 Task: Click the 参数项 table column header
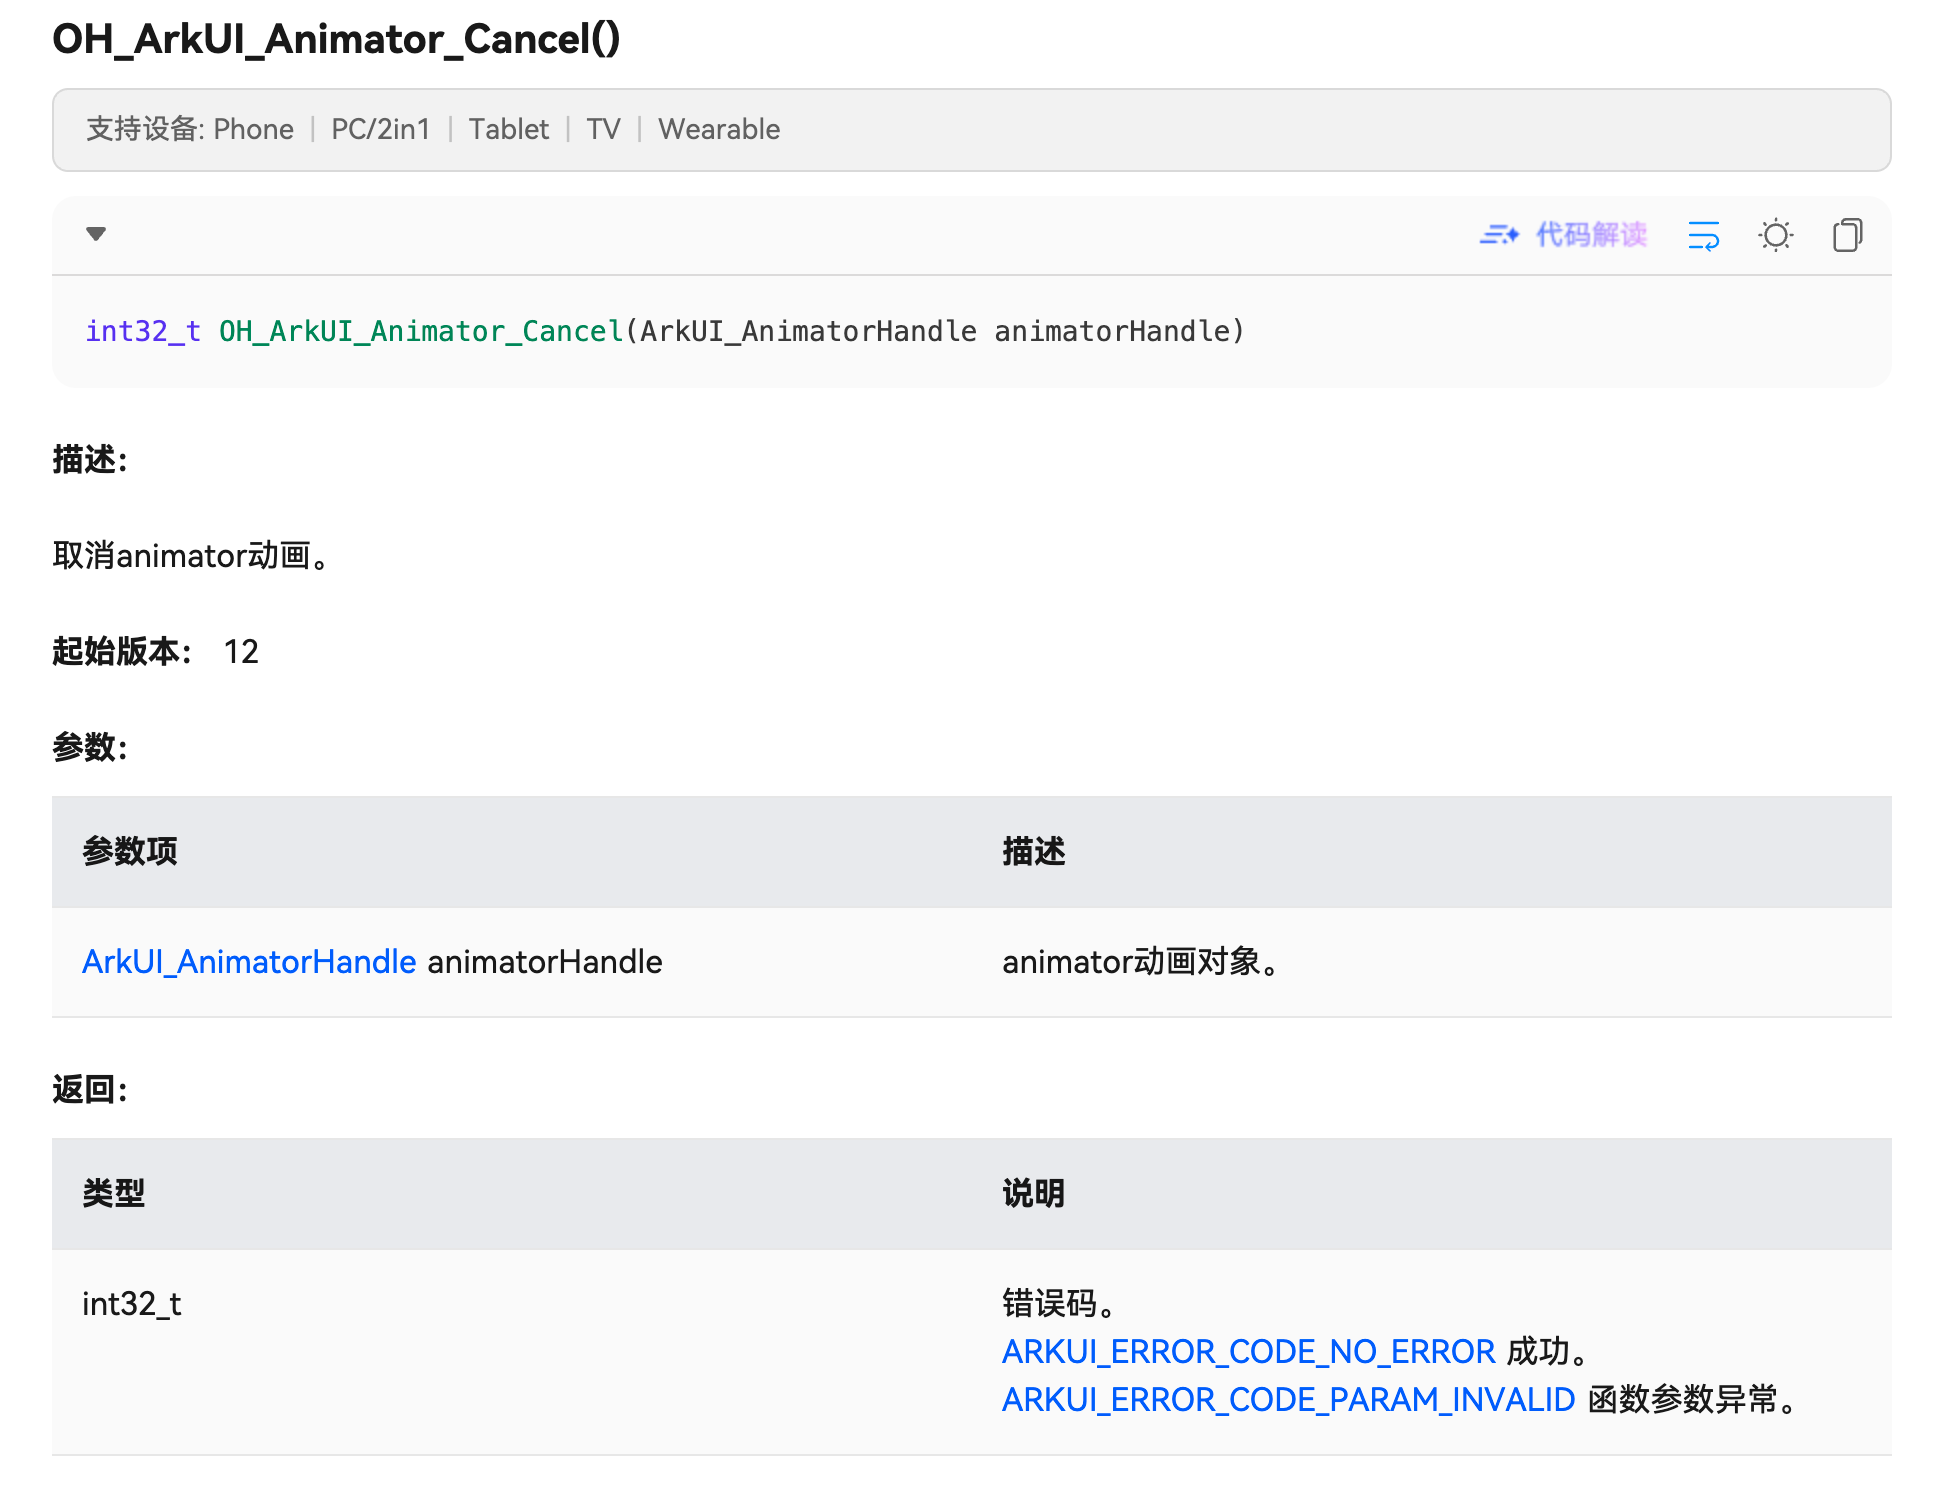[130, 852]
